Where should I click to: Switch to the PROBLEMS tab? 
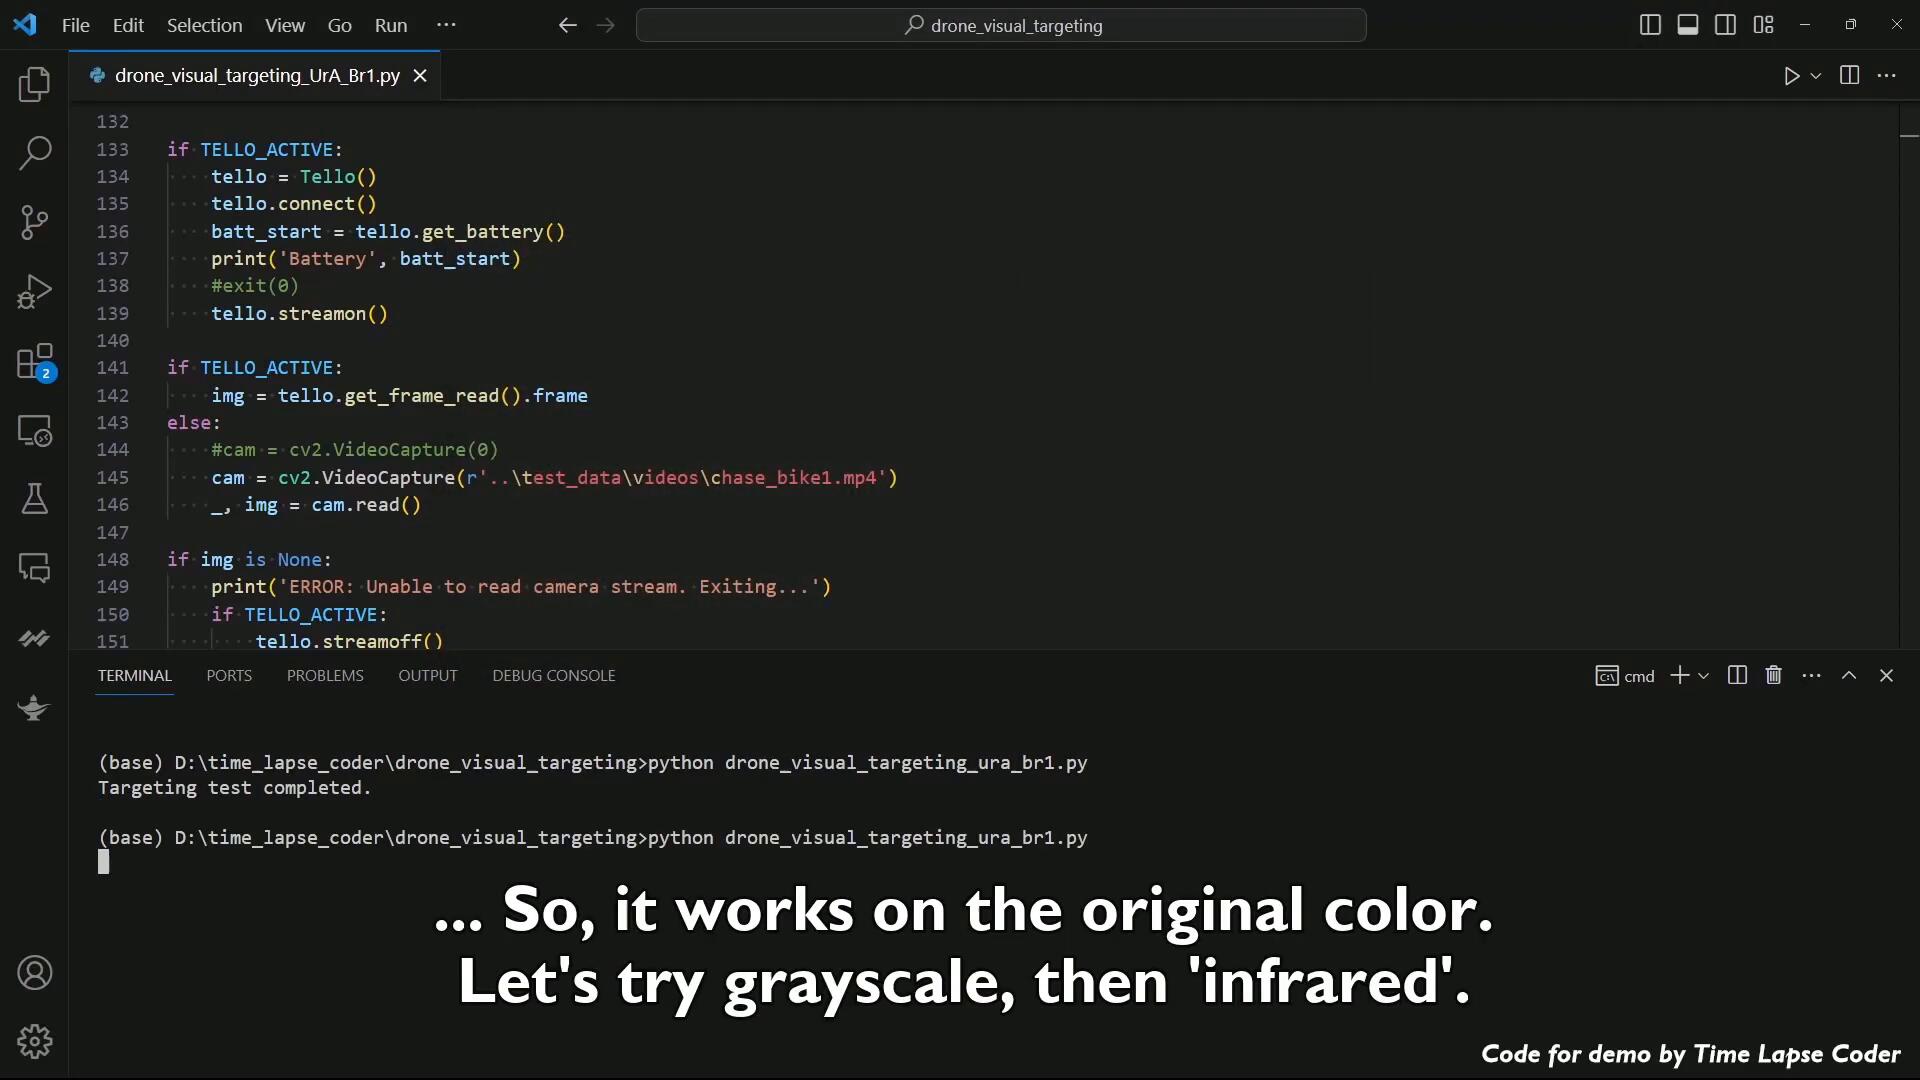[325, 676]
